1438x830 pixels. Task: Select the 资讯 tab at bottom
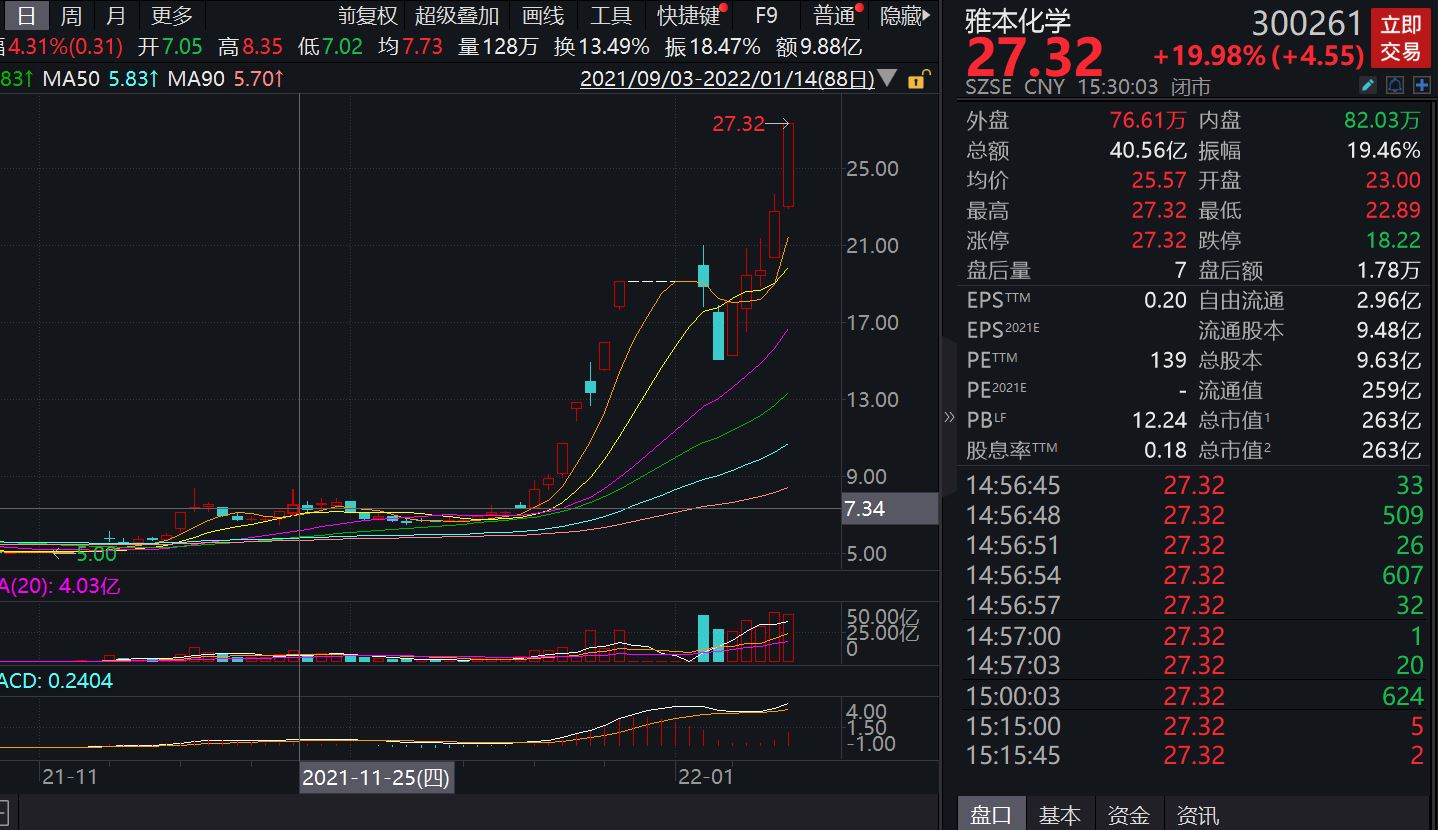1198,816
